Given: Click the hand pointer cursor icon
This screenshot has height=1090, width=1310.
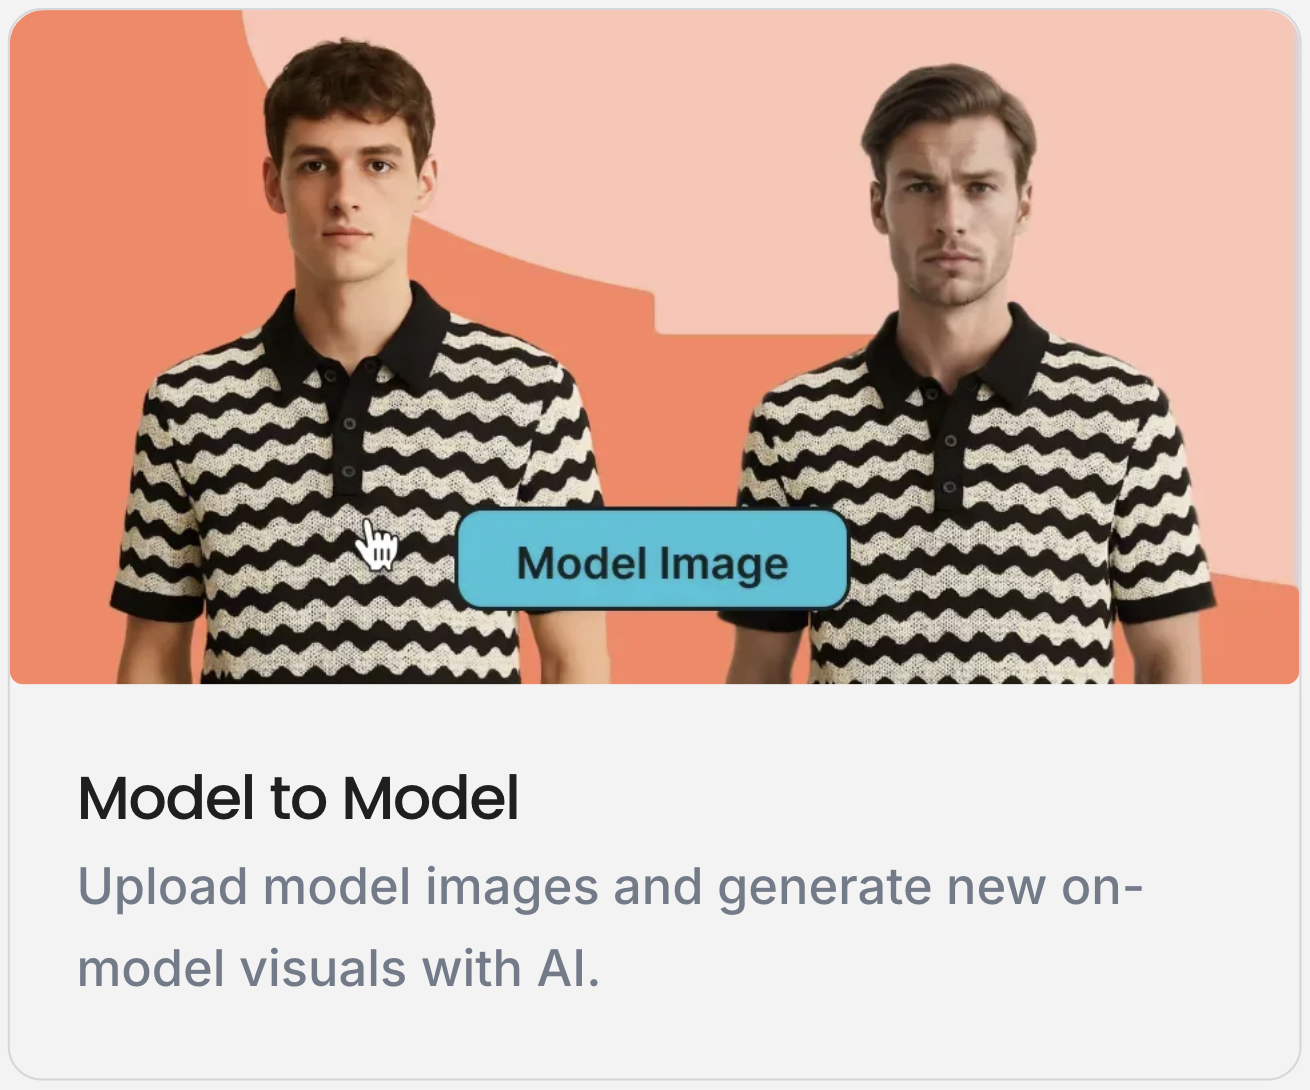Looking at the screenshot, I should coord(377,545).
